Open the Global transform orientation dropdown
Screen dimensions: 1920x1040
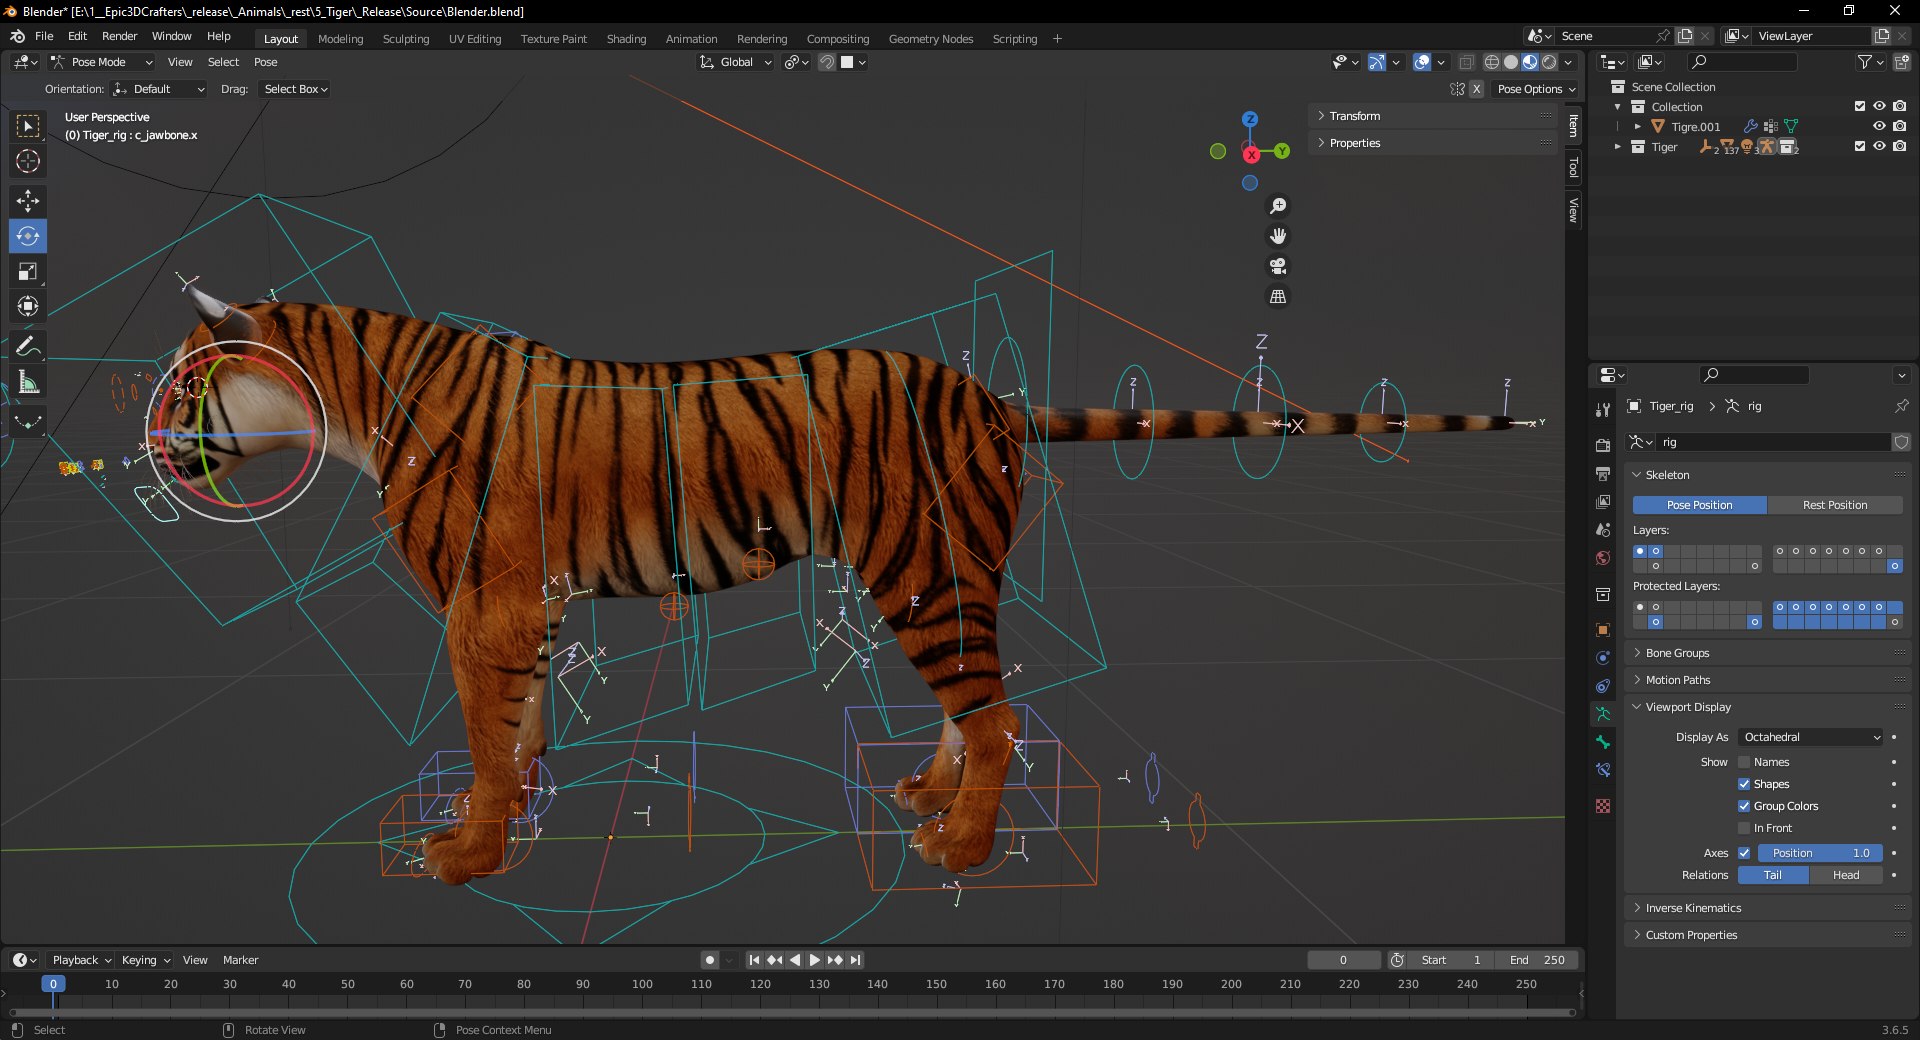[x=736, y=62]
